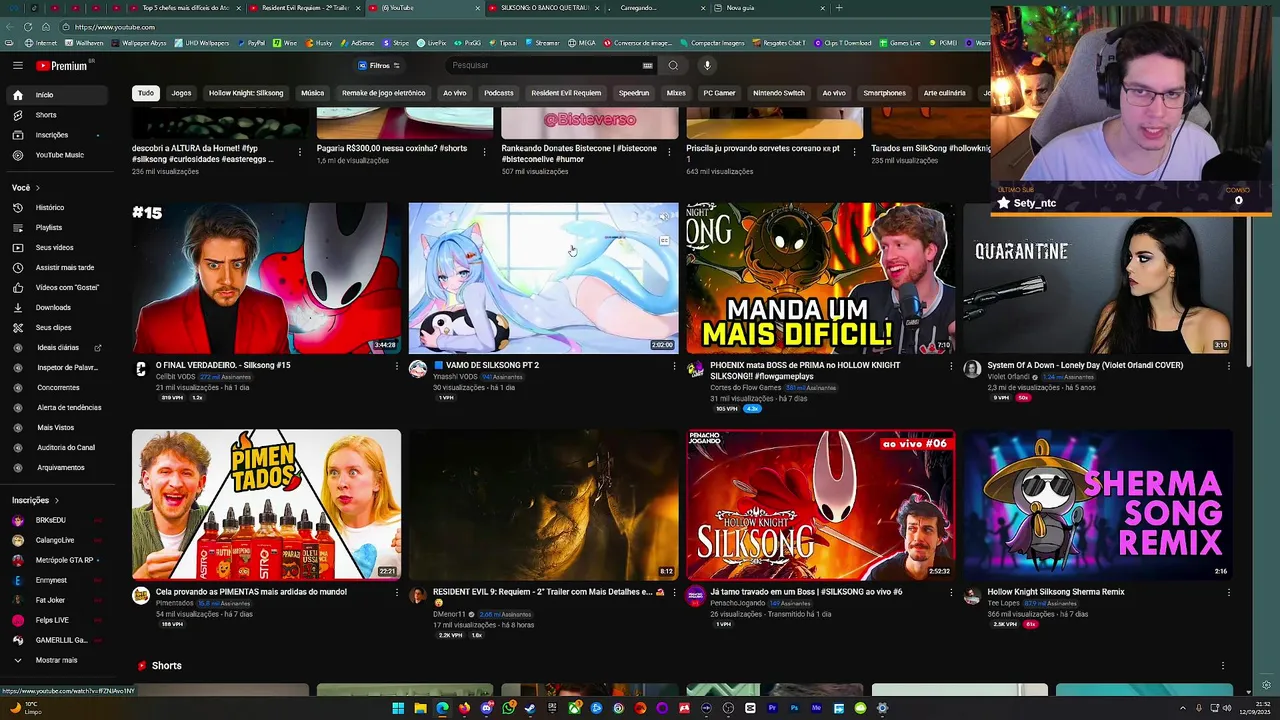Click the YouTube Premium logo
The width and height of the screenshot is (1280, 720).
[x=64, y=66]
